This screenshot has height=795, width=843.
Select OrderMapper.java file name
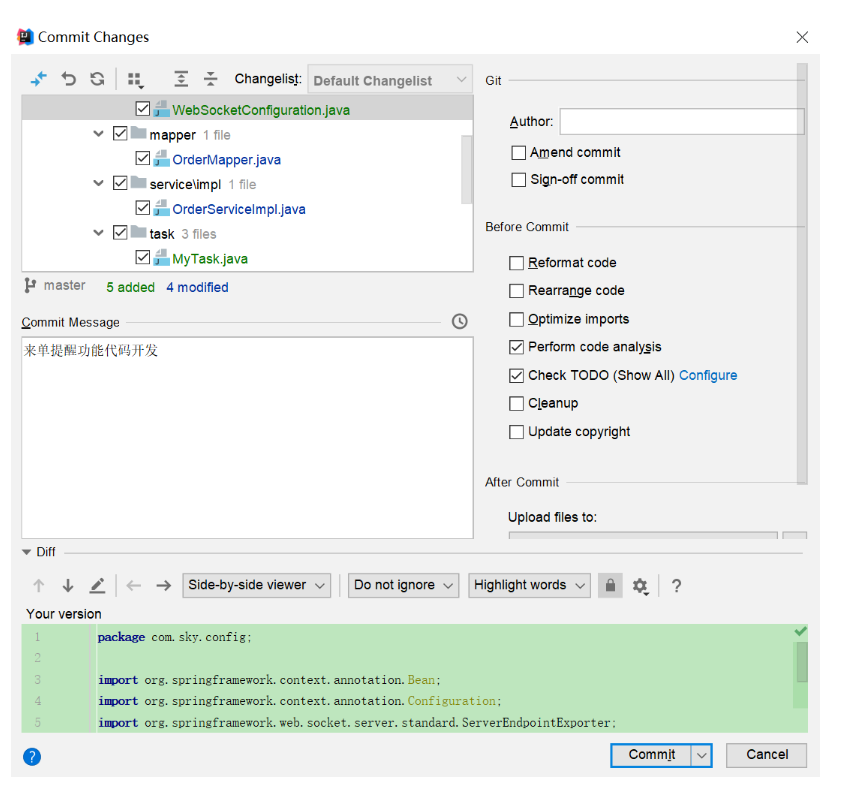pos(226,160)
